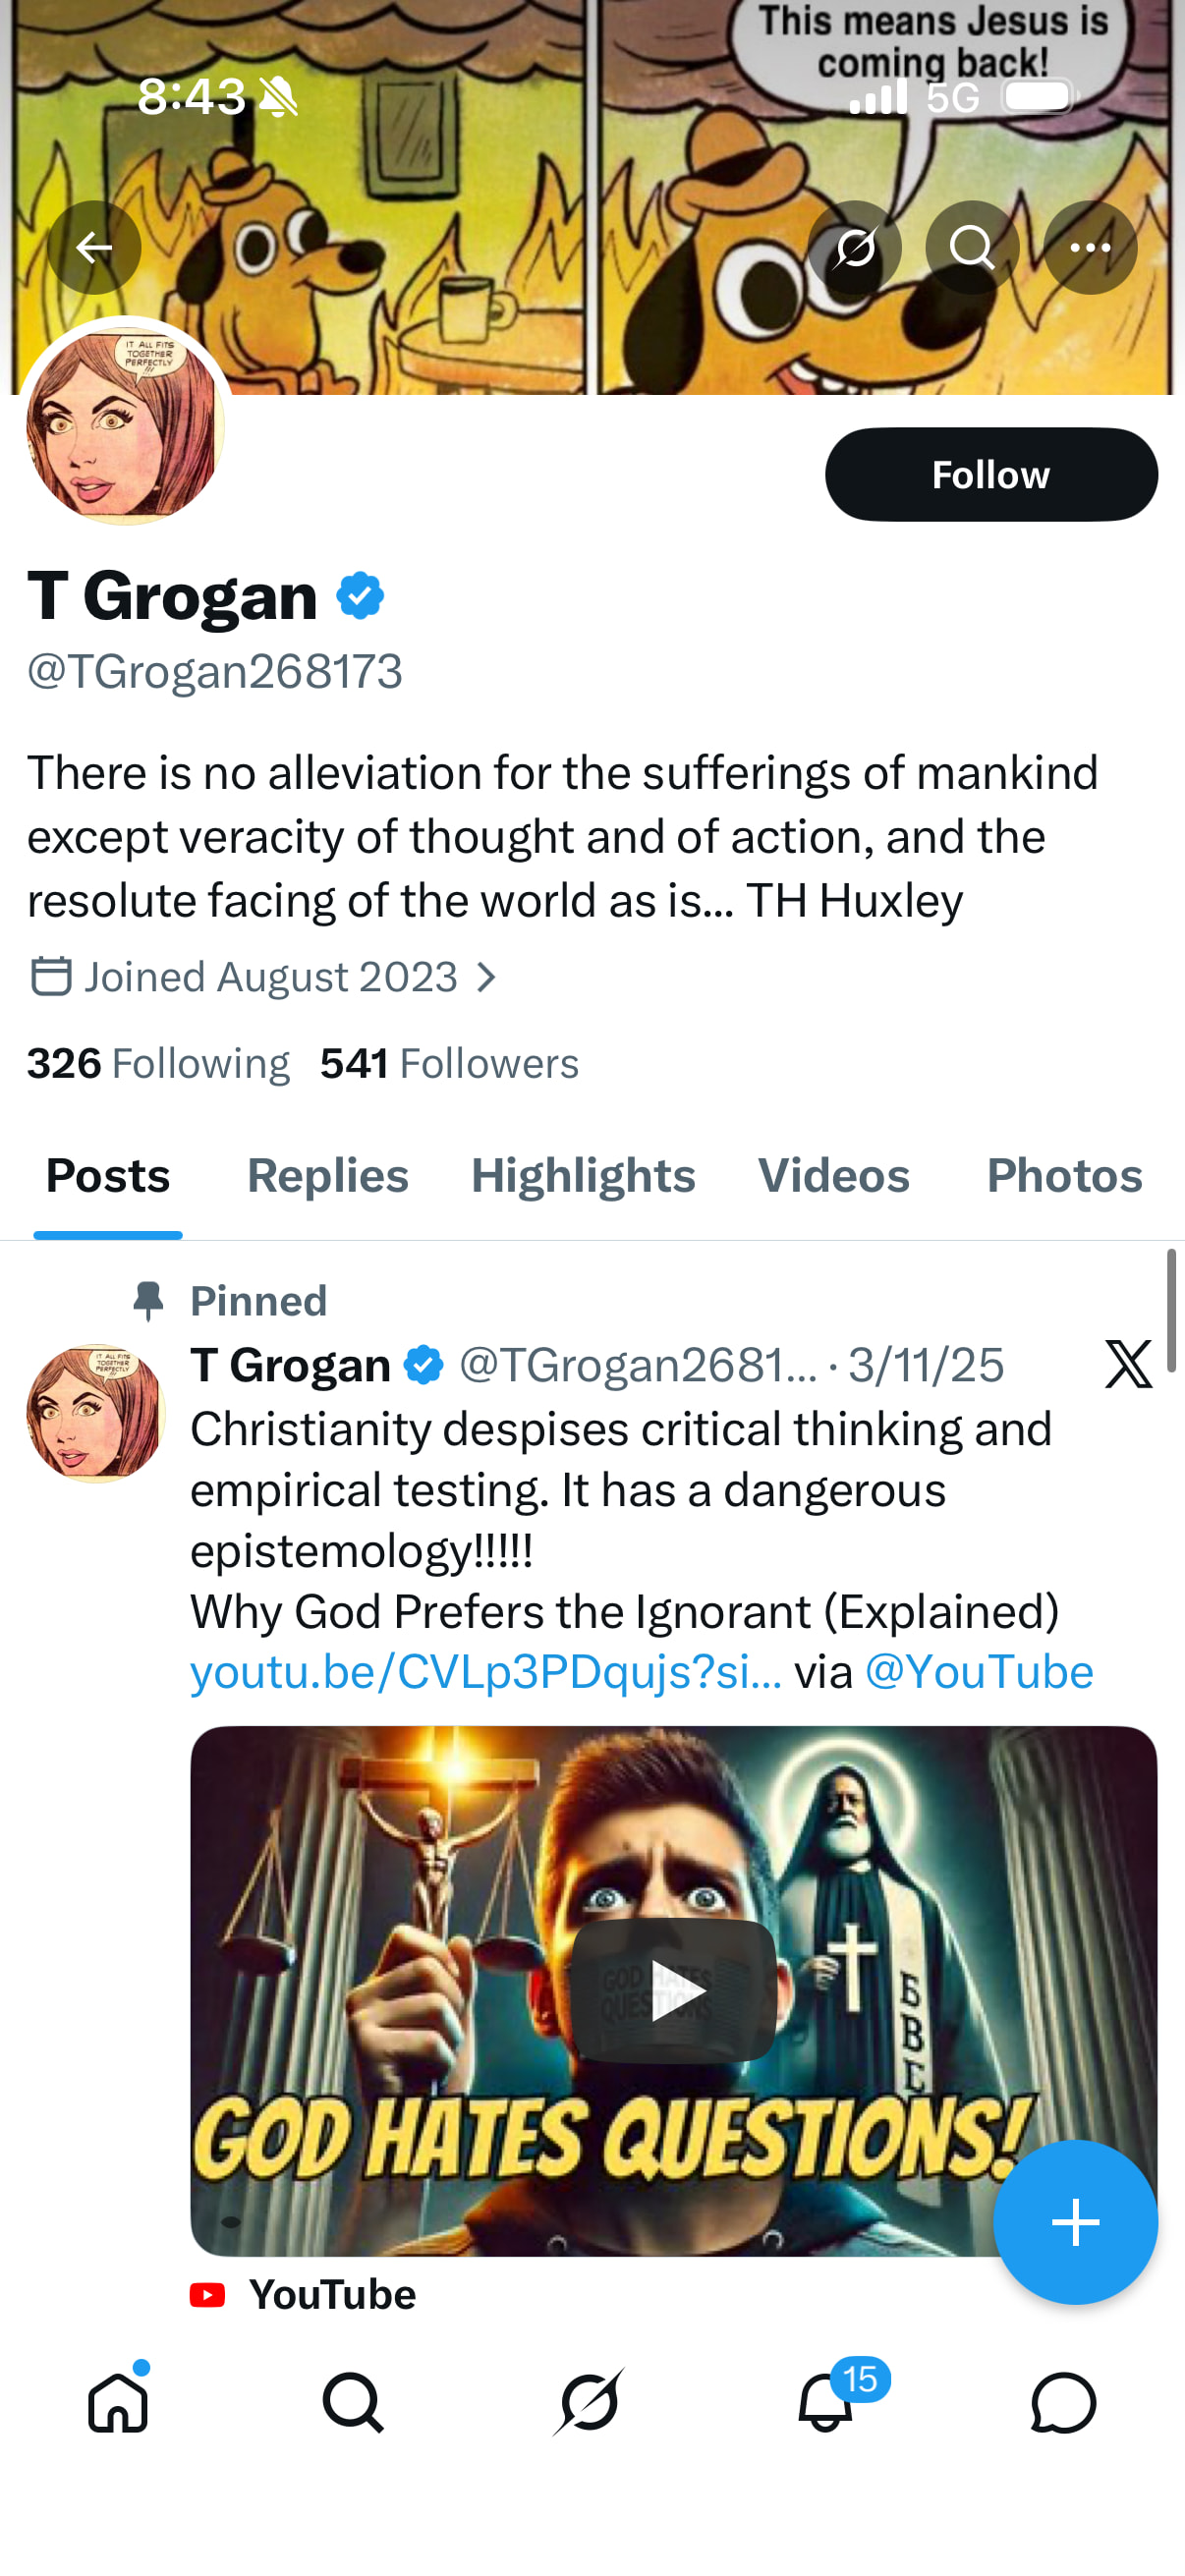
Task: Open Notifications bell with 15 badge
Action: 826,2402
